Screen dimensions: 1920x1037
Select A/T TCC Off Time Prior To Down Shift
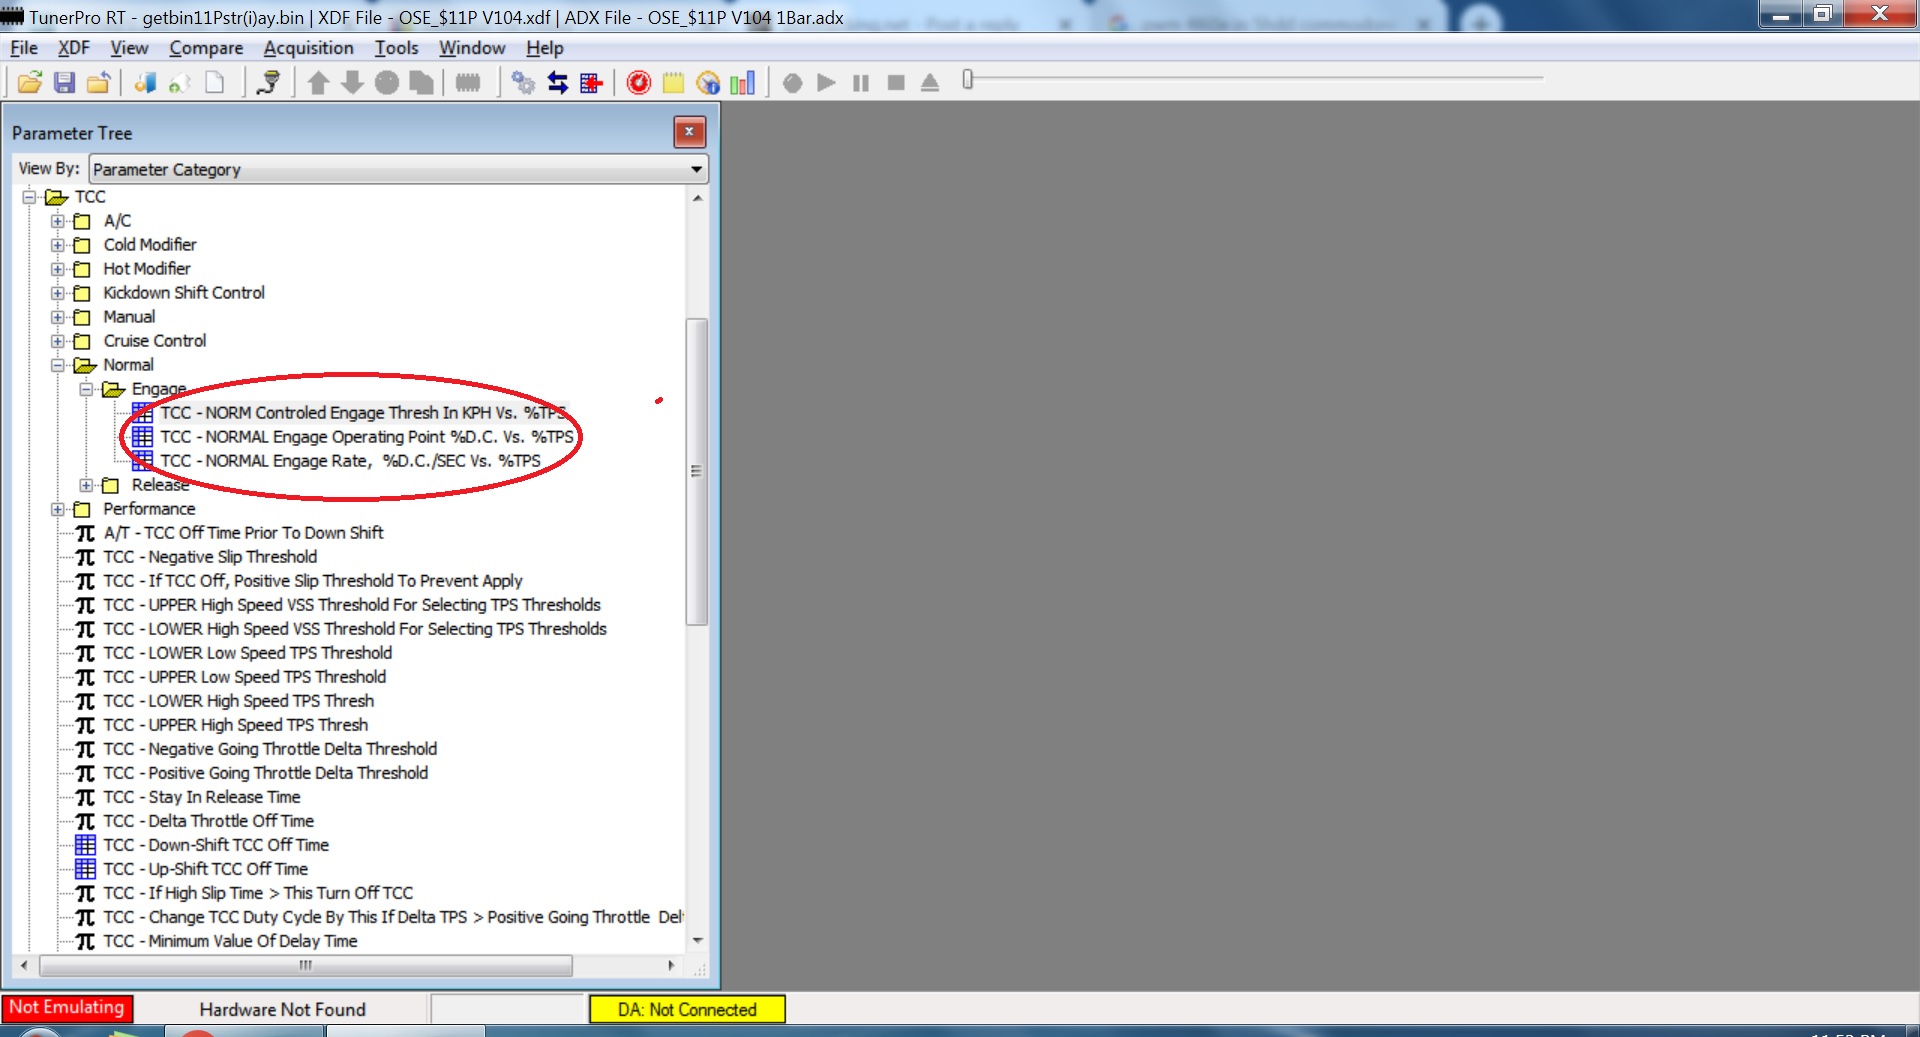click(243, 533)
